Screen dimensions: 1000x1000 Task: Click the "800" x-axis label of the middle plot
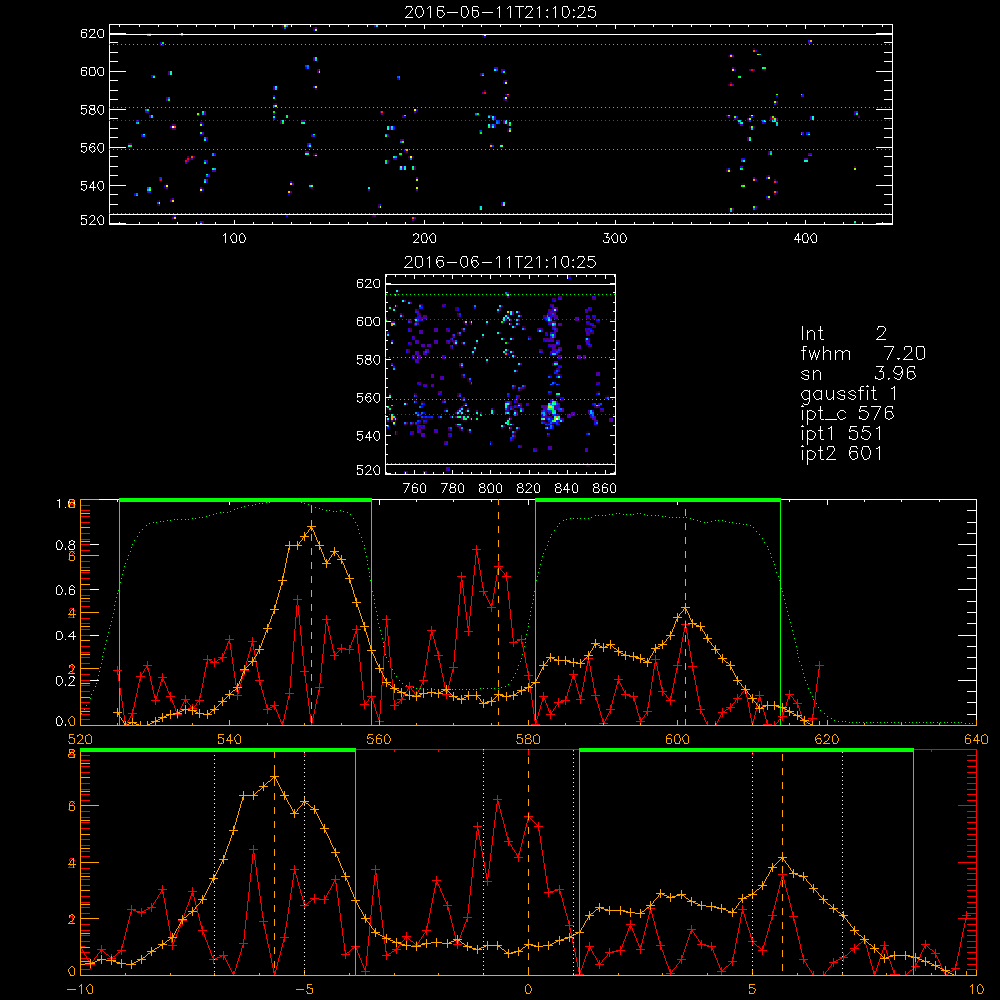point(491,489)
